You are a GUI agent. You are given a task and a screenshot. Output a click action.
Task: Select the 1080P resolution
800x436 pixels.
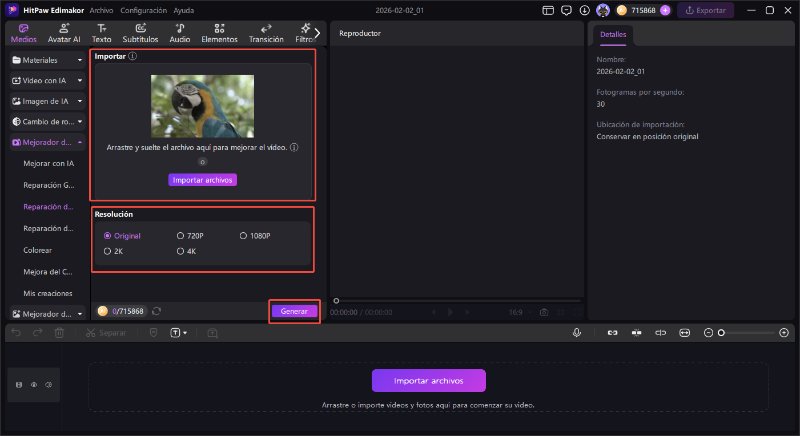tap(255, 236)
